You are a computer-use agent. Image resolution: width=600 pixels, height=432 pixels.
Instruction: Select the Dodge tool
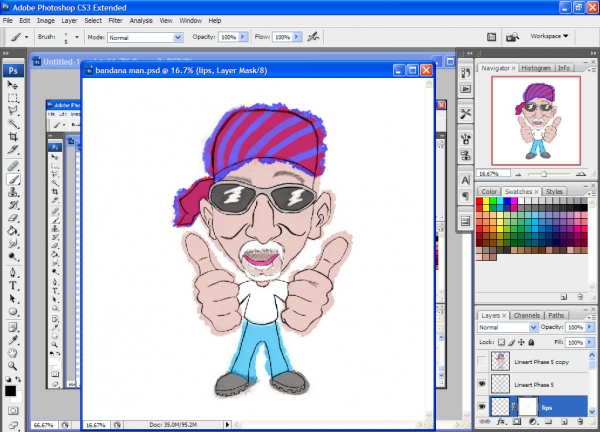pos(13,257)
